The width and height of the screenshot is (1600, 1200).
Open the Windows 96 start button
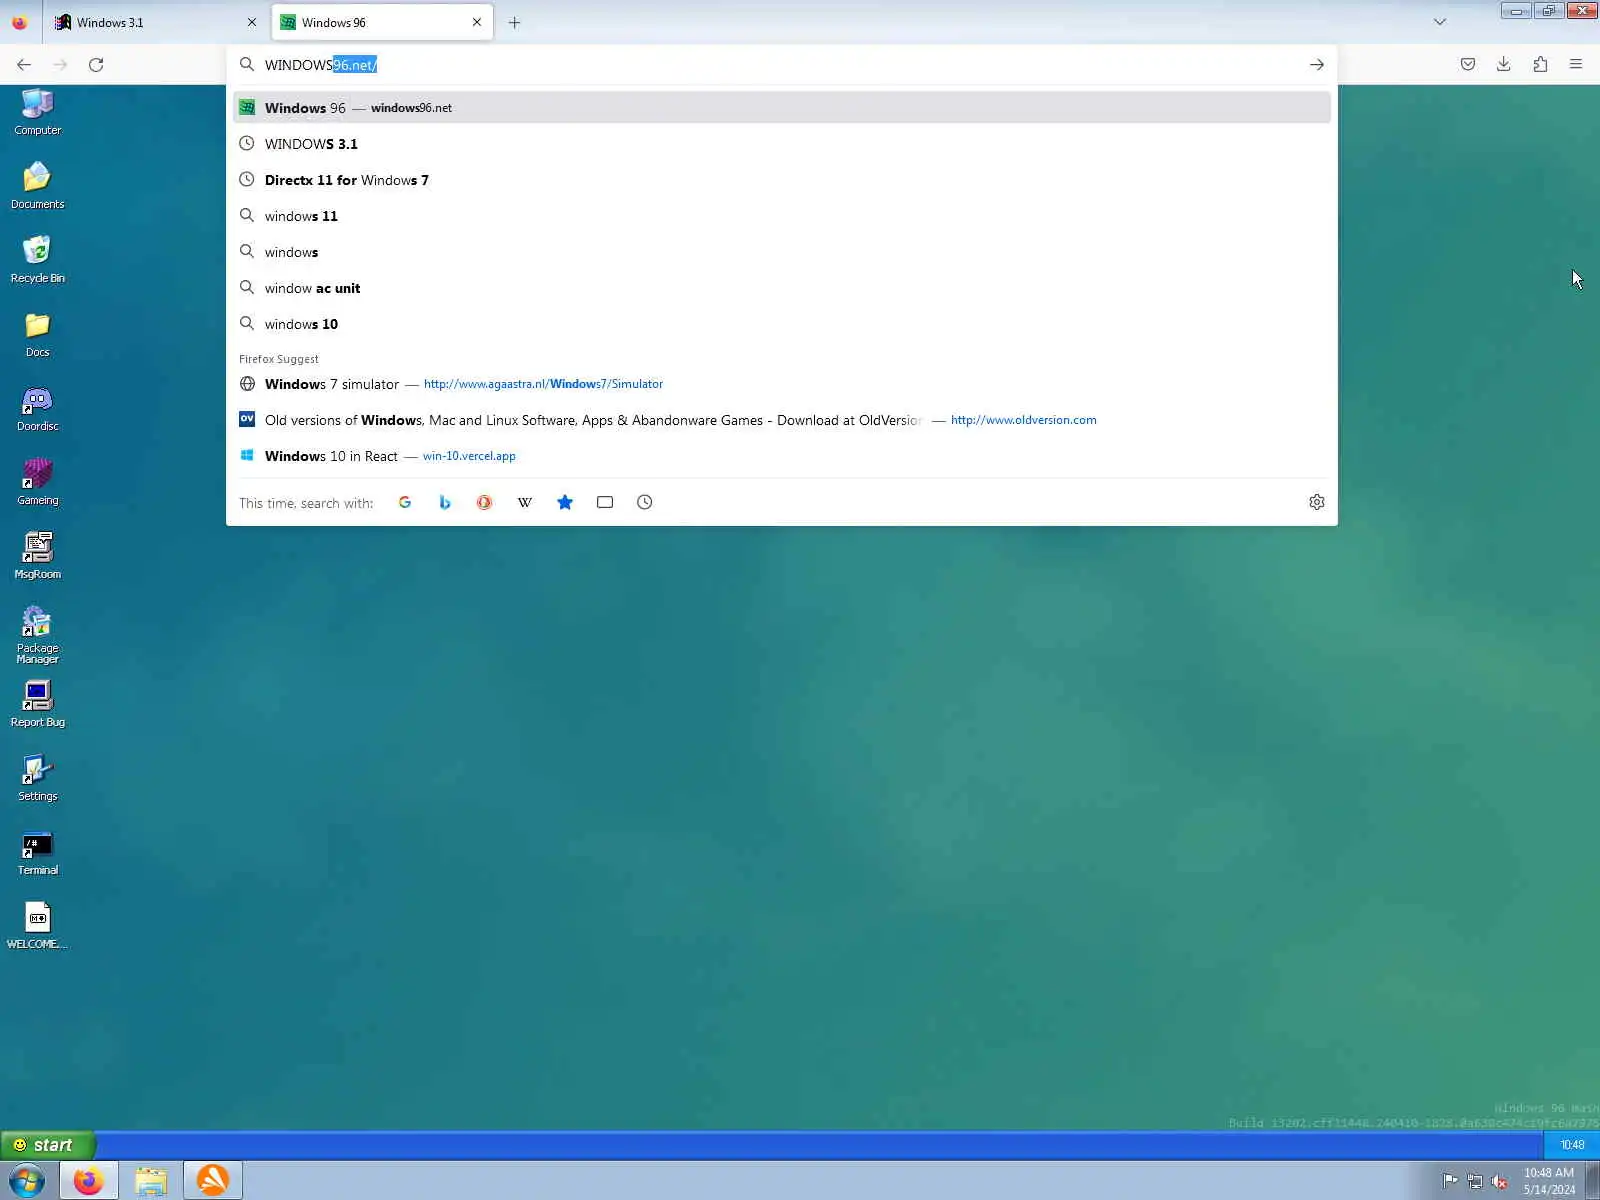pyautogui.click(x=47, y=1145)
